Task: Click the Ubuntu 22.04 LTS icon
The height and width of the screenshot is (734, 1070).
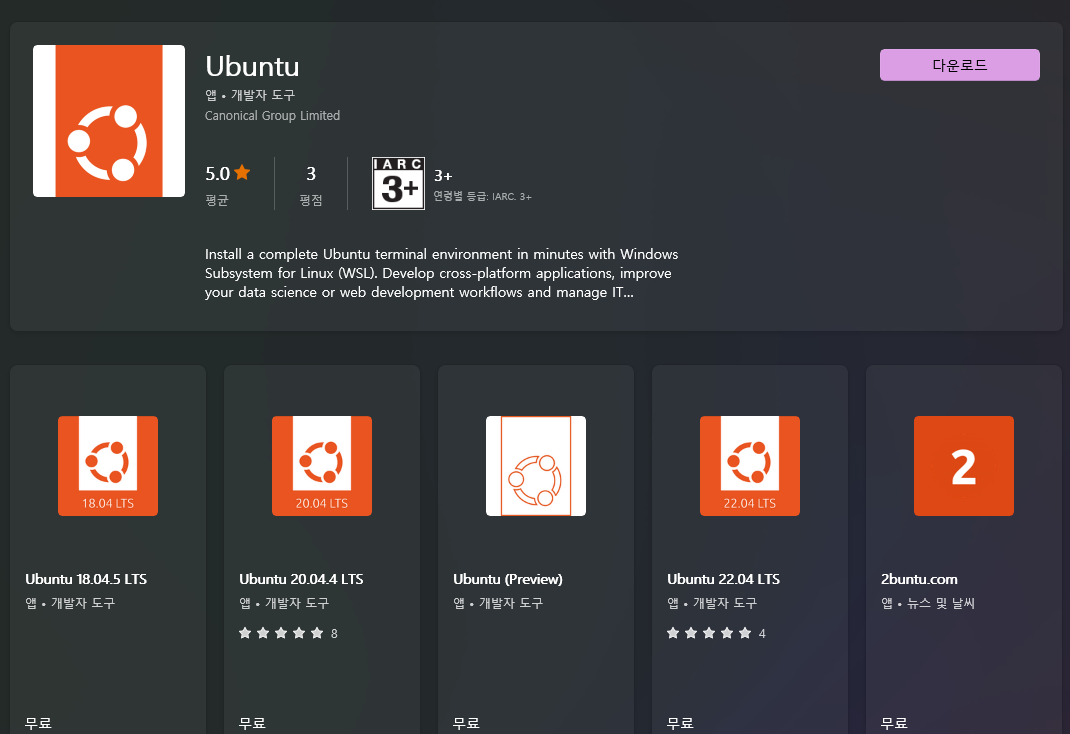Action: tap(750, 466)
